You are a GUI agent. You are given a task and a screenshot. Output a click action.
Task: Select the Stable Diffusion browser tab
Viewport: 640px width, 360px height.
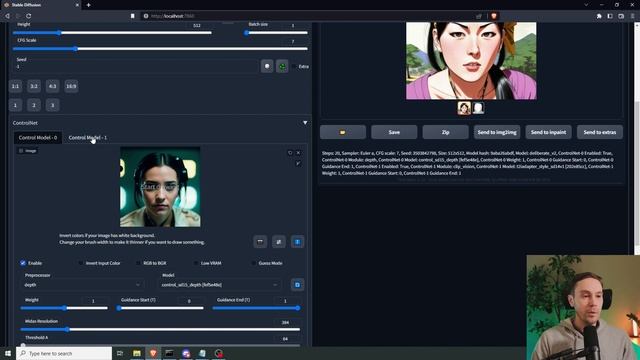[x=41, y=5]
